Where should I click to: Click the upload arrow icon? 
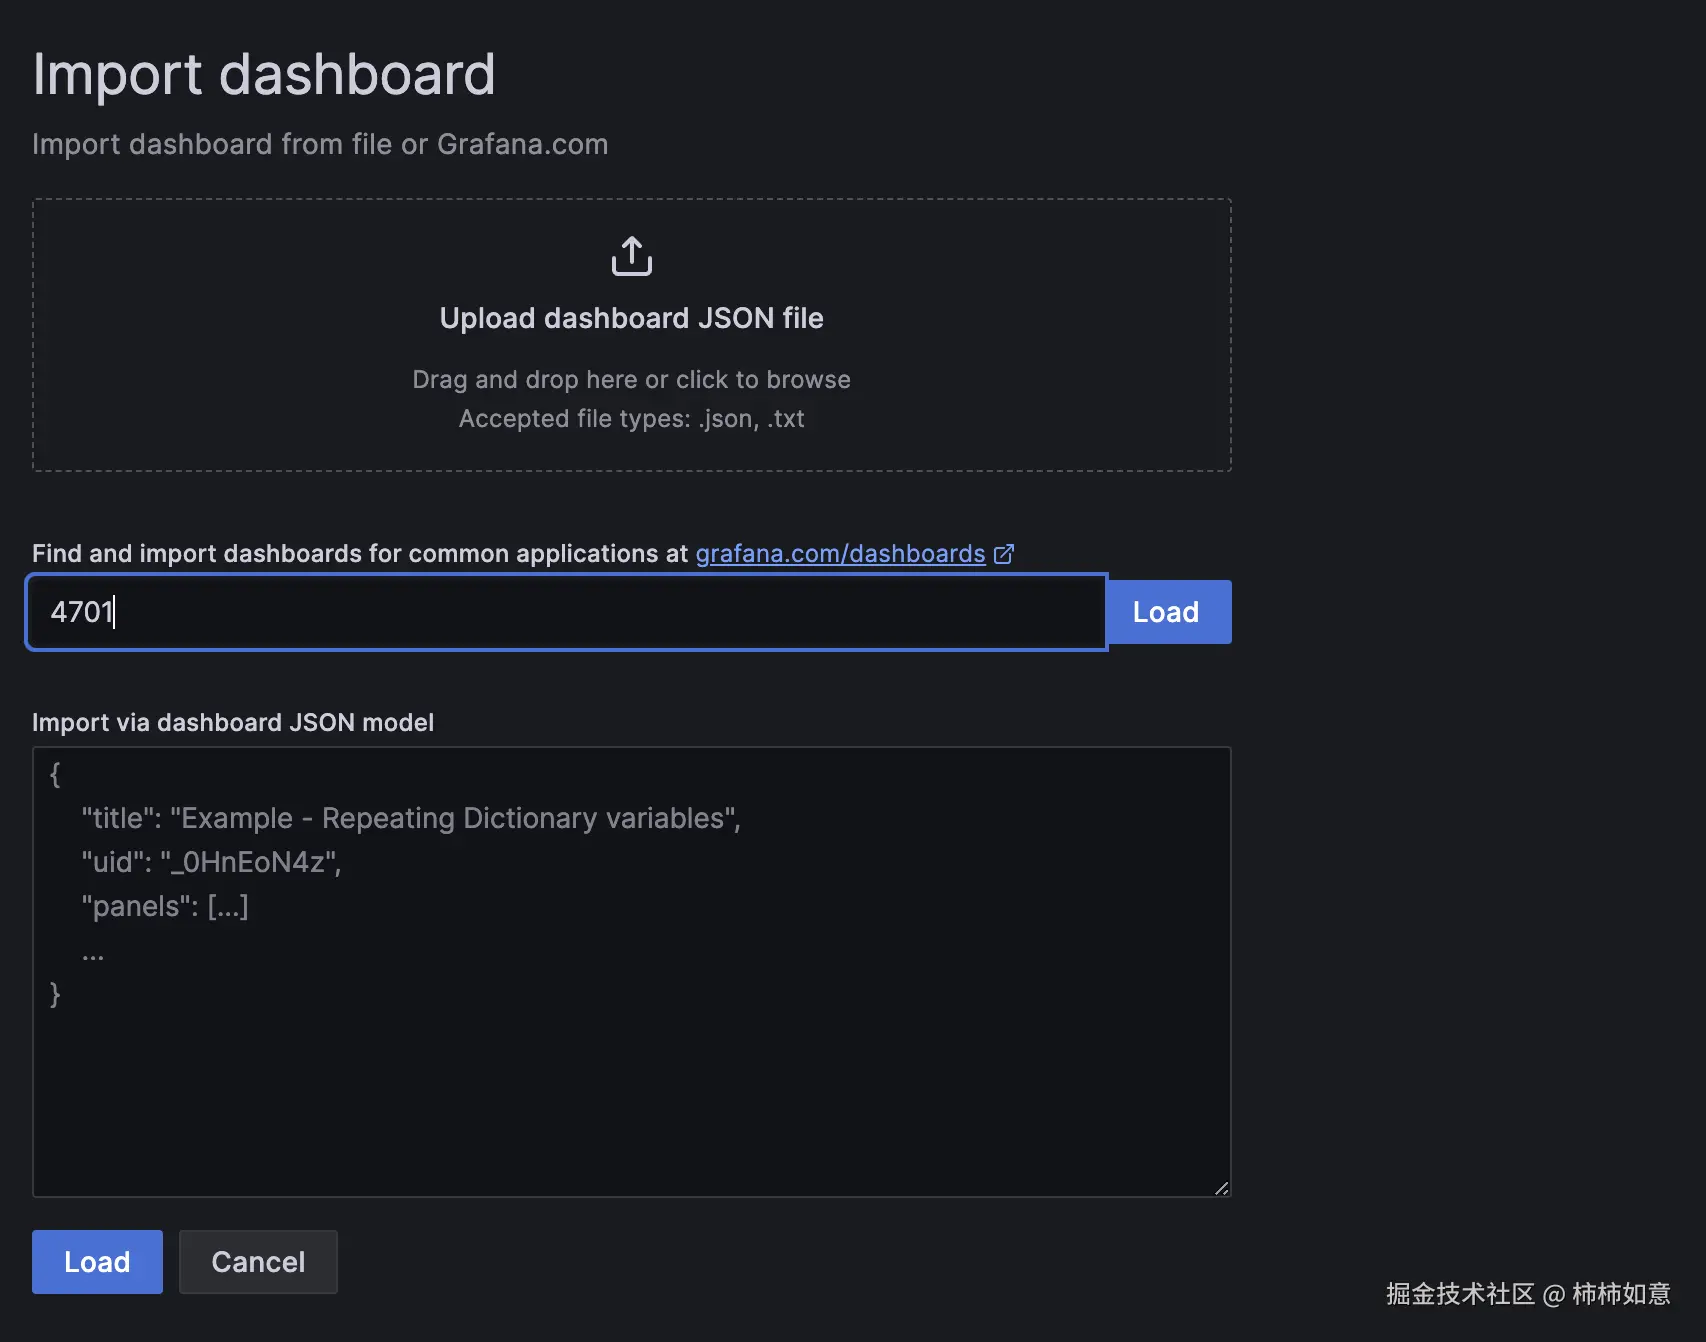coord(630,256)
